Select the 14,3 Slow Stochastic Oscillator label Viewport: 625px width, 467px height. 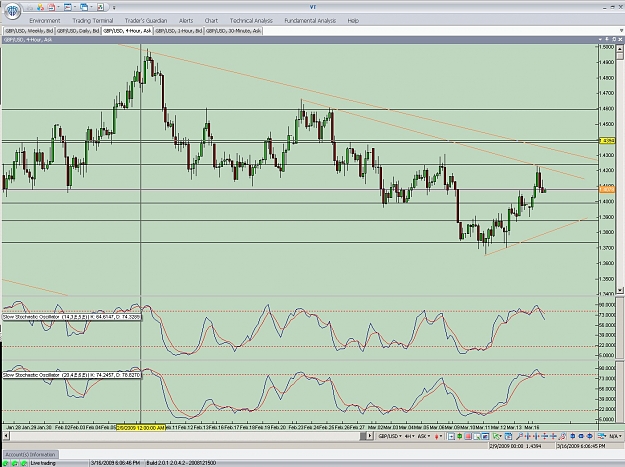(x=72, y=317)
